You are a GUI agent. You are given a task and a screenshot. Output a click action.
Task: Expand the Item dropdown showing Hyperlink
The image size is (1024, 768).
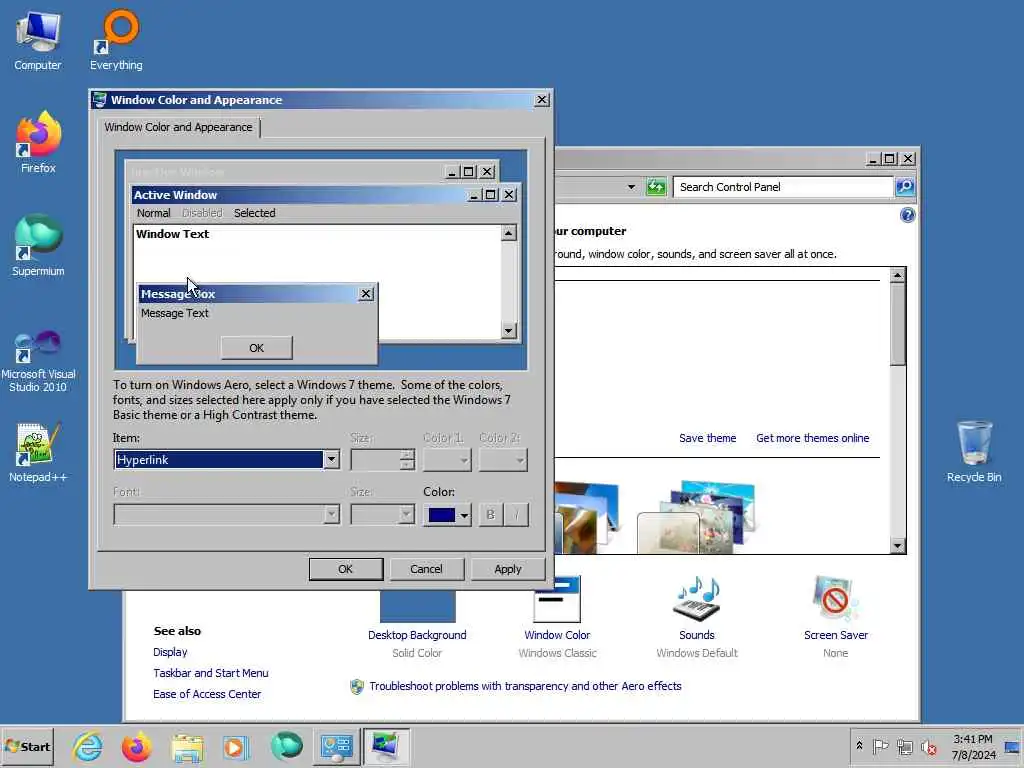pos(331,460)
